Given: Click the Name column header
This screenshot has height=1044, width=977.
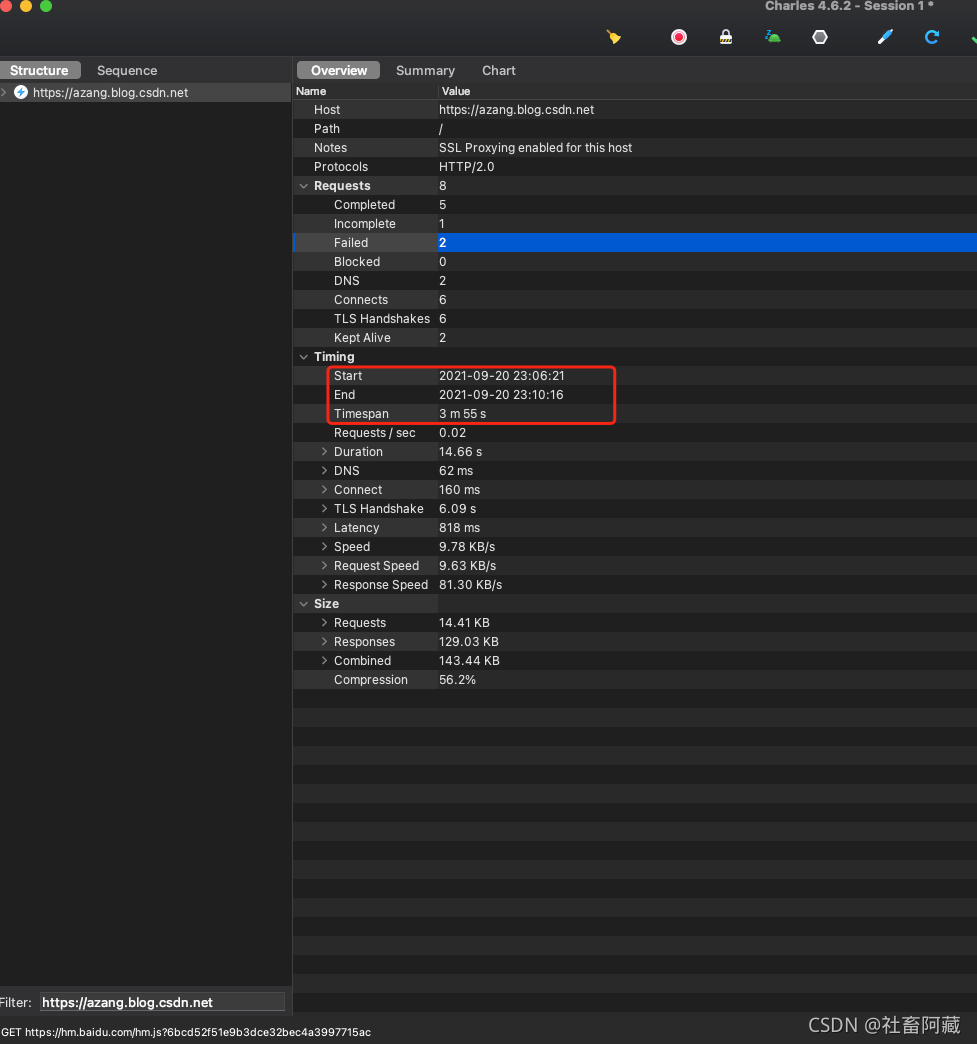Looking at the screenshot, I should pos(365,91).
